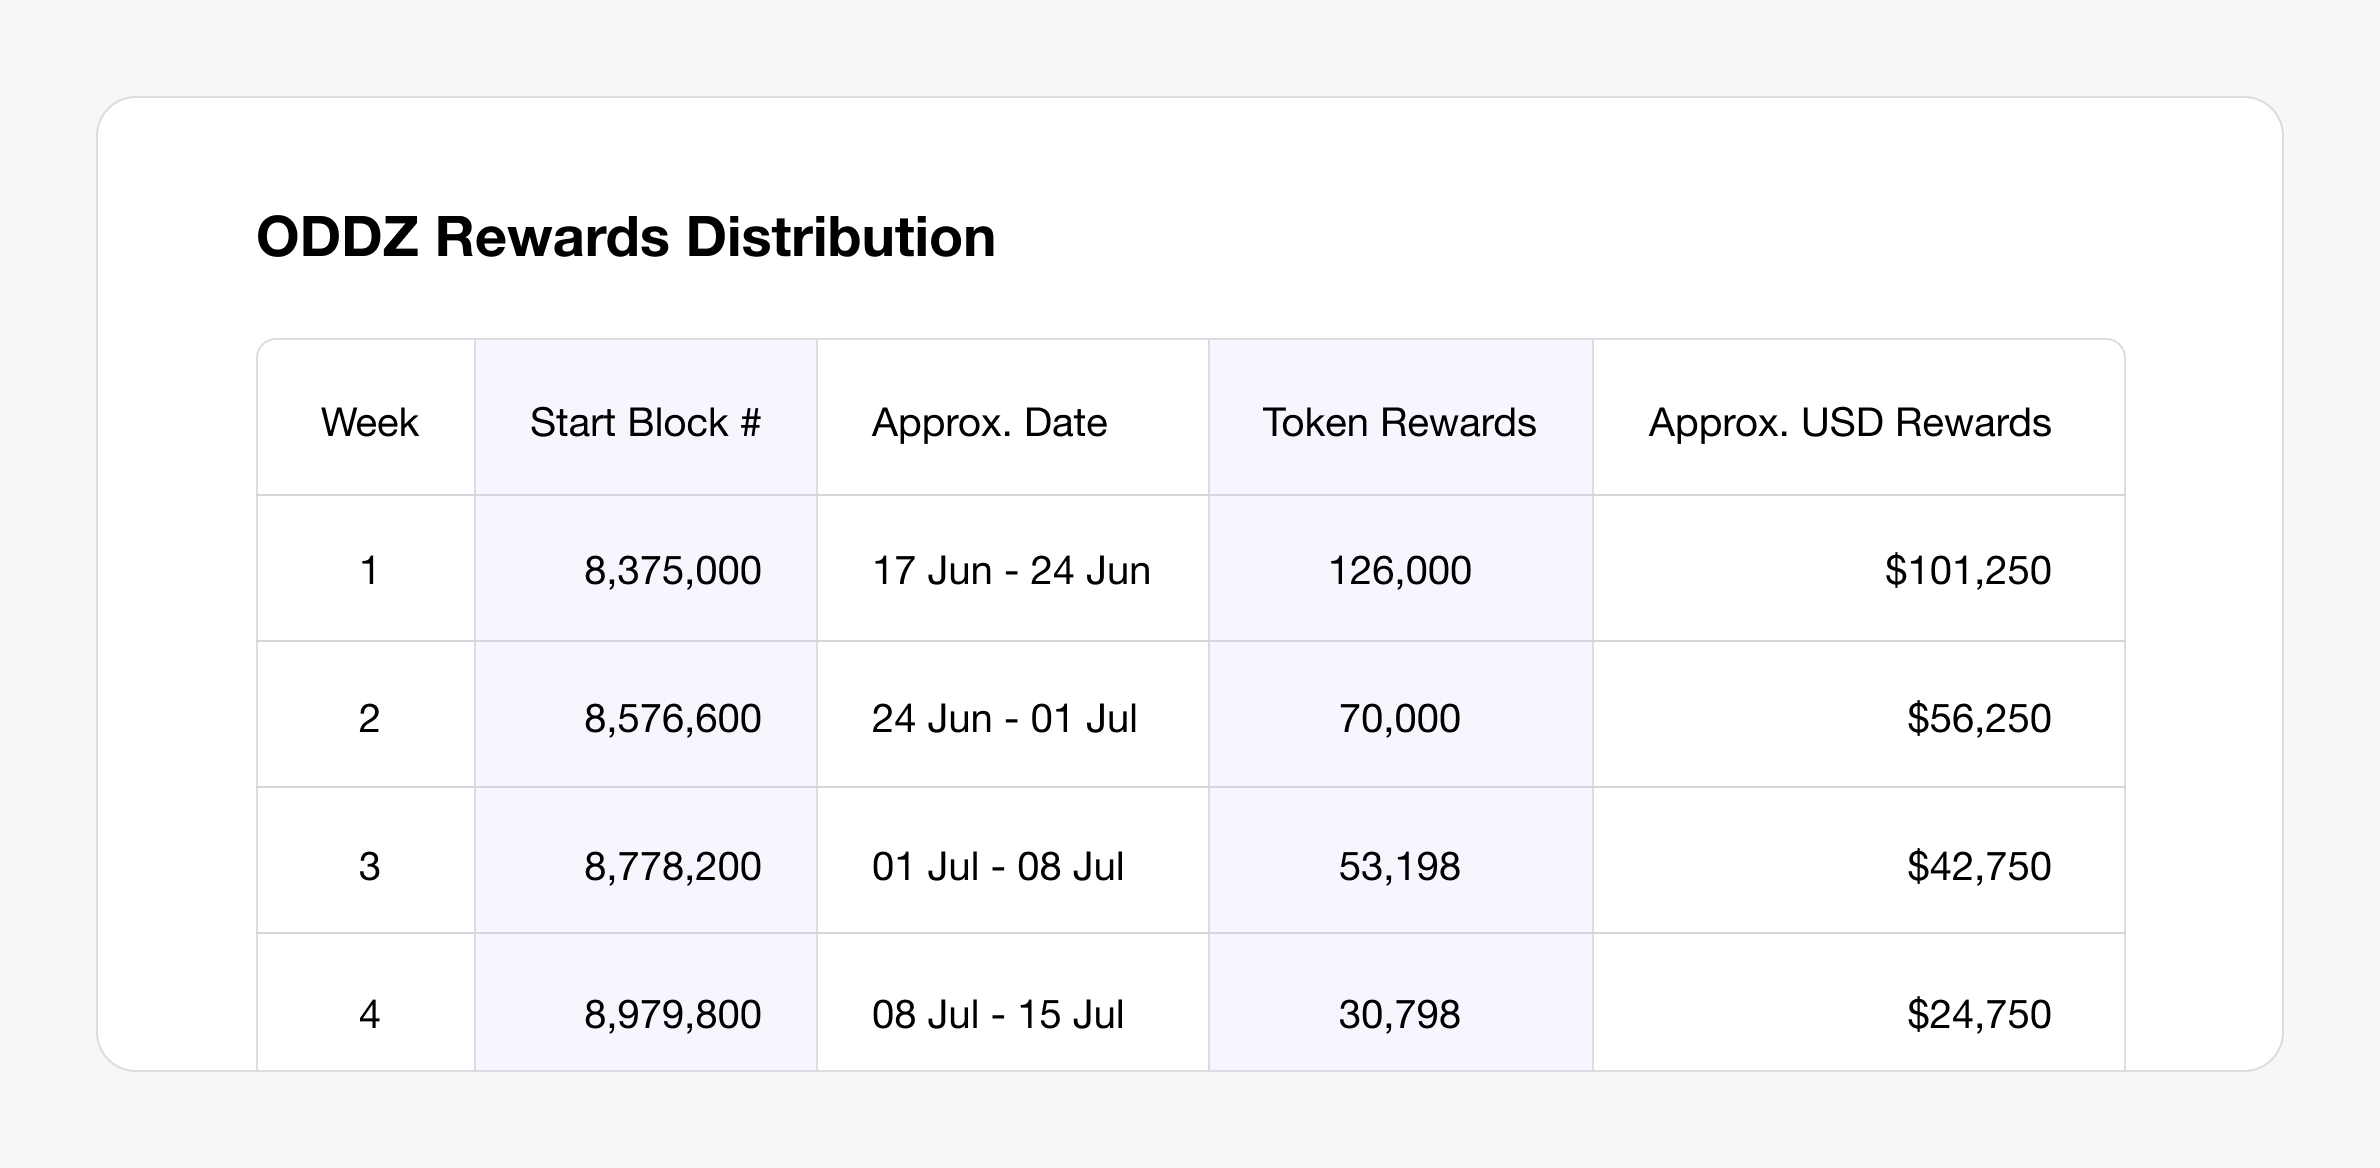
Task: Click start block 8,979,800 cell
Action: 672,1015
